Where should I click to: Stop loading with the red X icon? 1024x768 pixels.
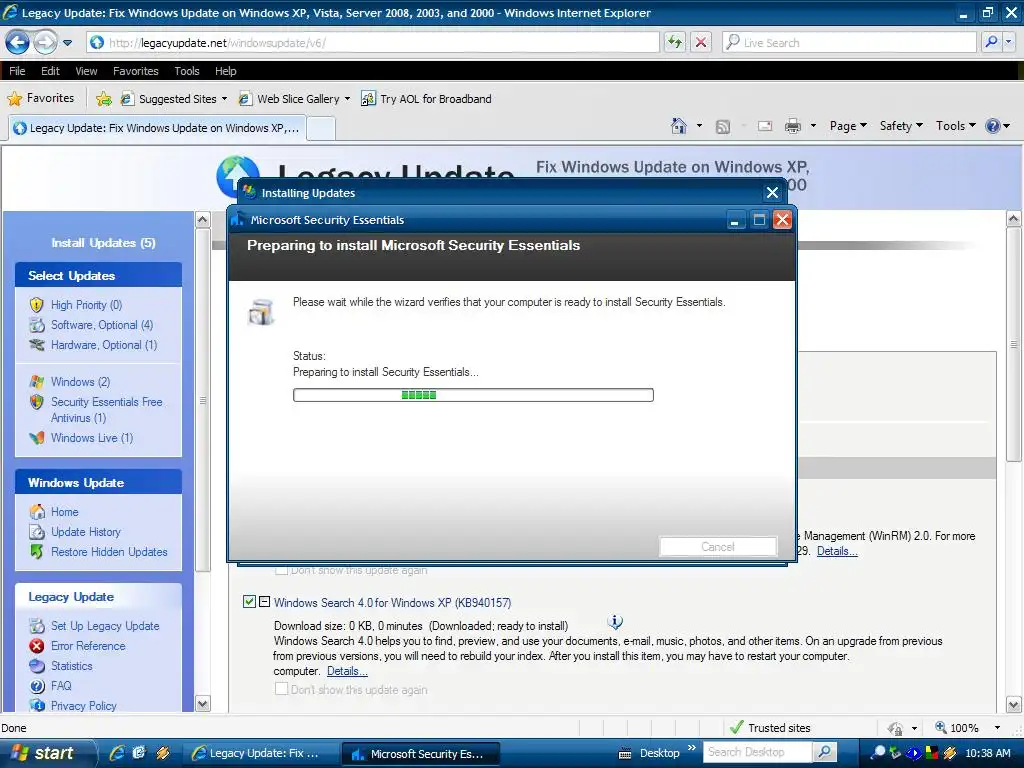tap(701, 43)
